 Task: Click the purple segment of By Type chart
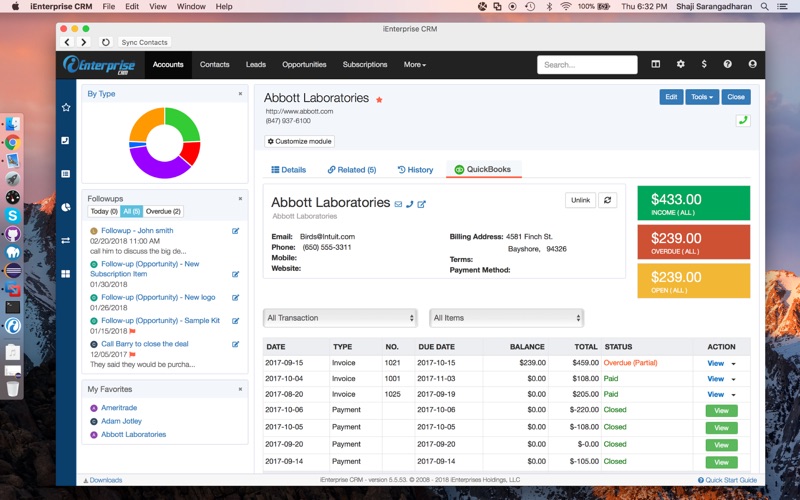[158, 166]
